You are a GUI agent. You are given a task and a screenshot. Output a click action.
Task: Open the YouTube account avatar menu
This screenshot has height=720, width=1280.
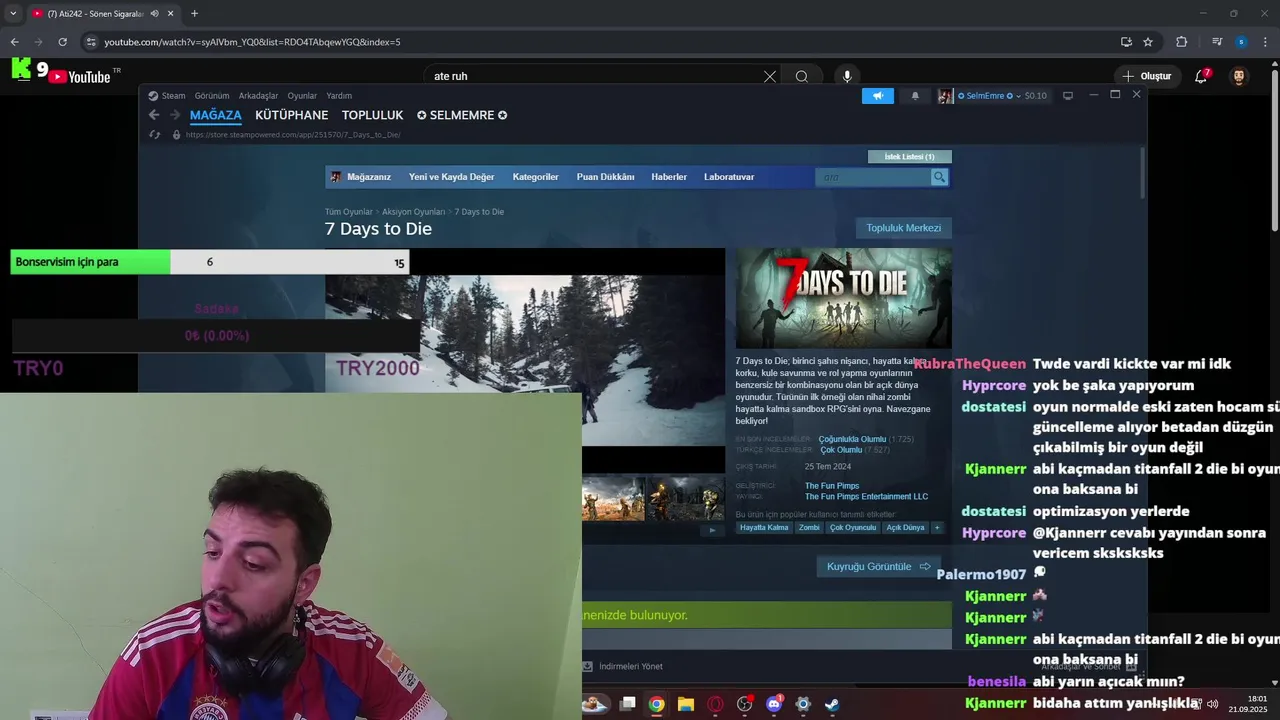pos(1239,76)
